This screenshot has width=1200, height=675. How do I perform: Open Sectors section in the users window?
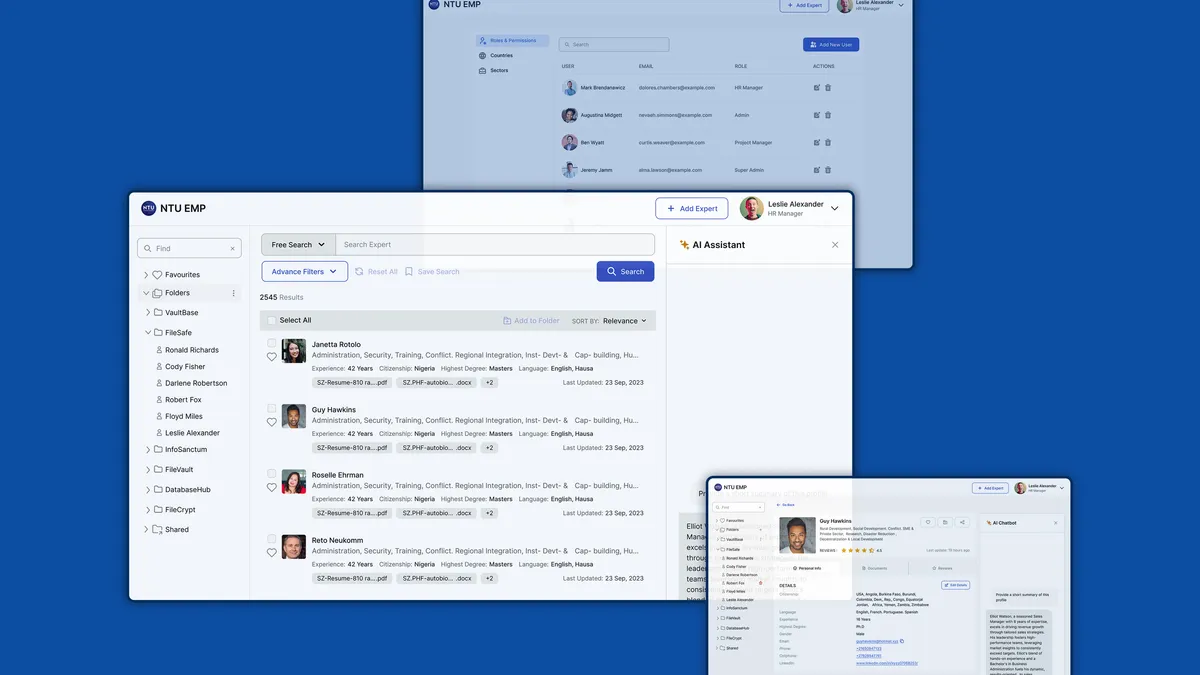point(494,71)
